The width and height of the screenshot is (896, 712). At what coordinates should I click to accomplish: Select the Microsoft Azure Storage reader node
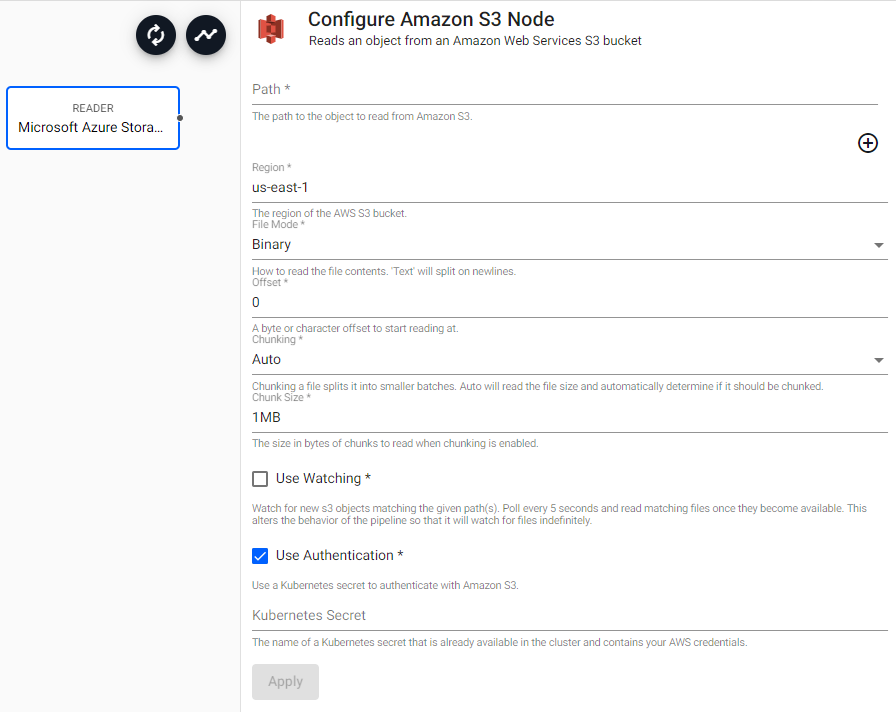pyautogui.click(x=93, y=118)
